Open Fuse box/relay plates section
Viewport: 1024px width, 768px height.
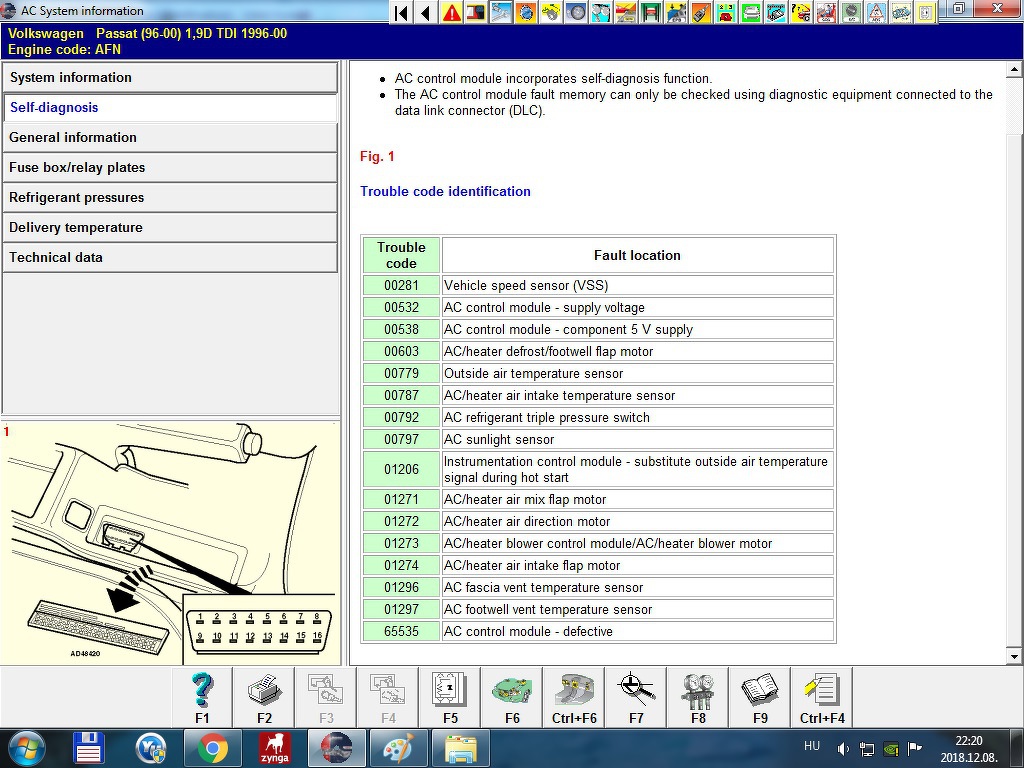[x=170, y=167]
